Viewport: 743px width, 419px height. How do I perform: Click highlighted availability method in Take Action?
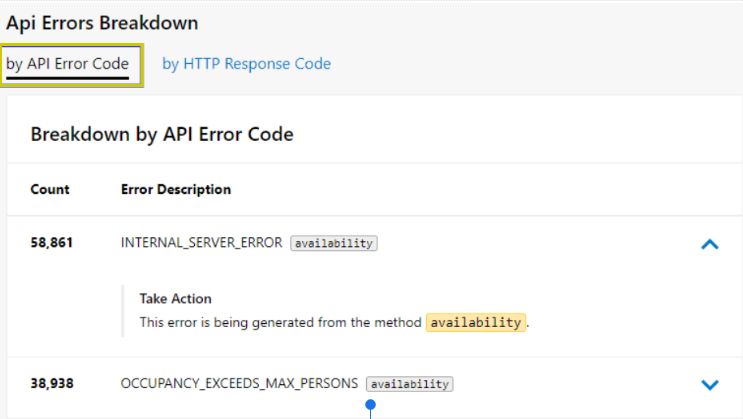click(x=475, y=322)
